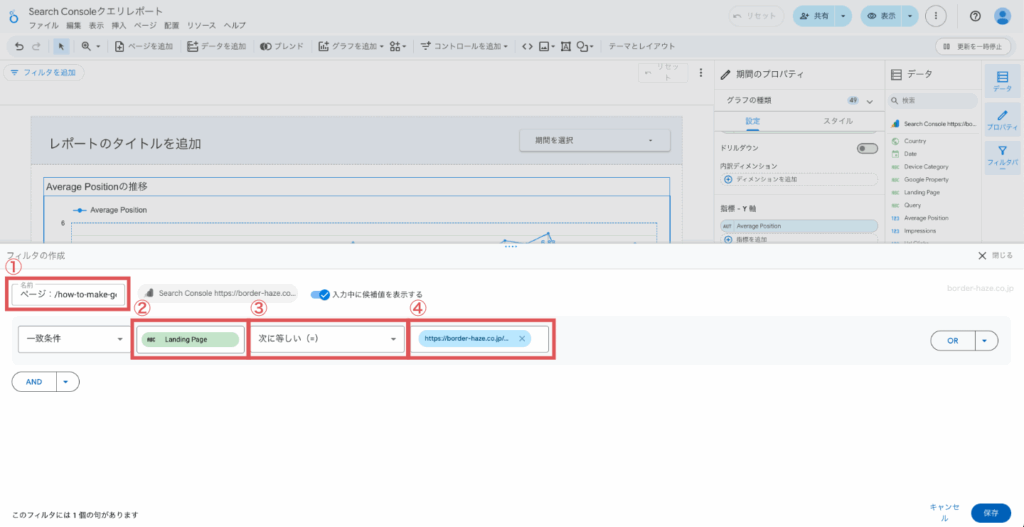
Task: Click the Looker Studio logo
Action: pyautogui.click(x=14, y=17)
